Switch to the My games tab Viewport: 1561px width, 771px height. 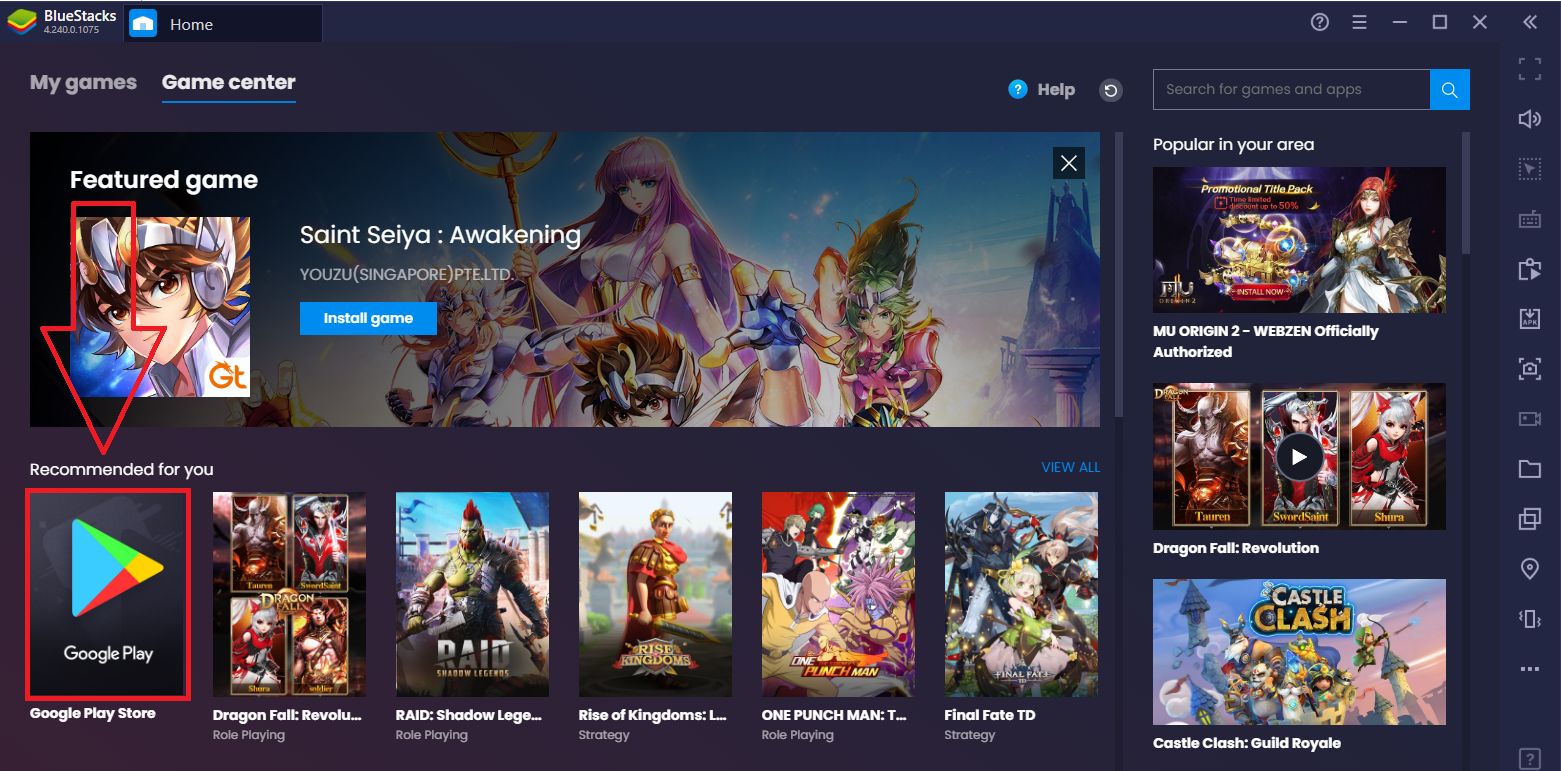tap(83, 82)
